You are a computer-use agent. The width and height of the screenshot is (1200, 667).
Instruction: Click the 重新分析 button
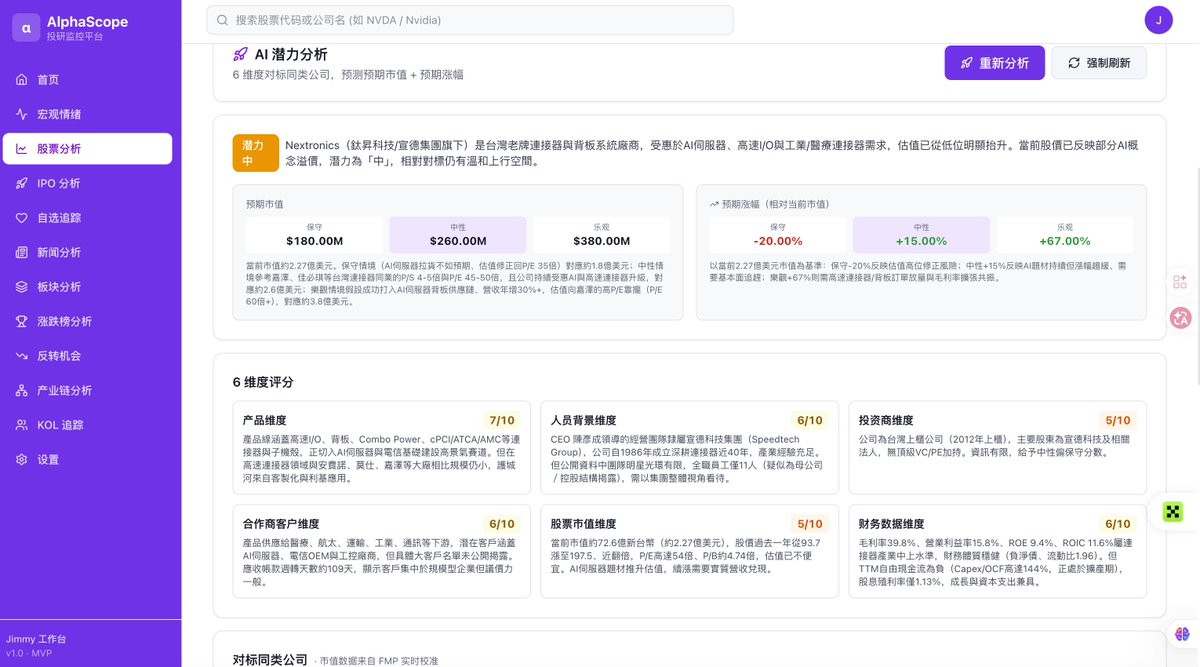(995, 63)
